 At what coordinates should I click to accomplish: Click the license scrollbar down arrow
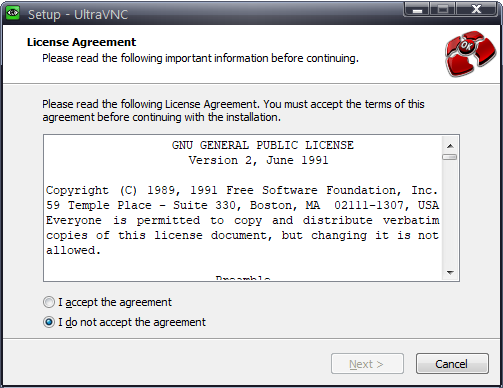[x=450, y=273]
